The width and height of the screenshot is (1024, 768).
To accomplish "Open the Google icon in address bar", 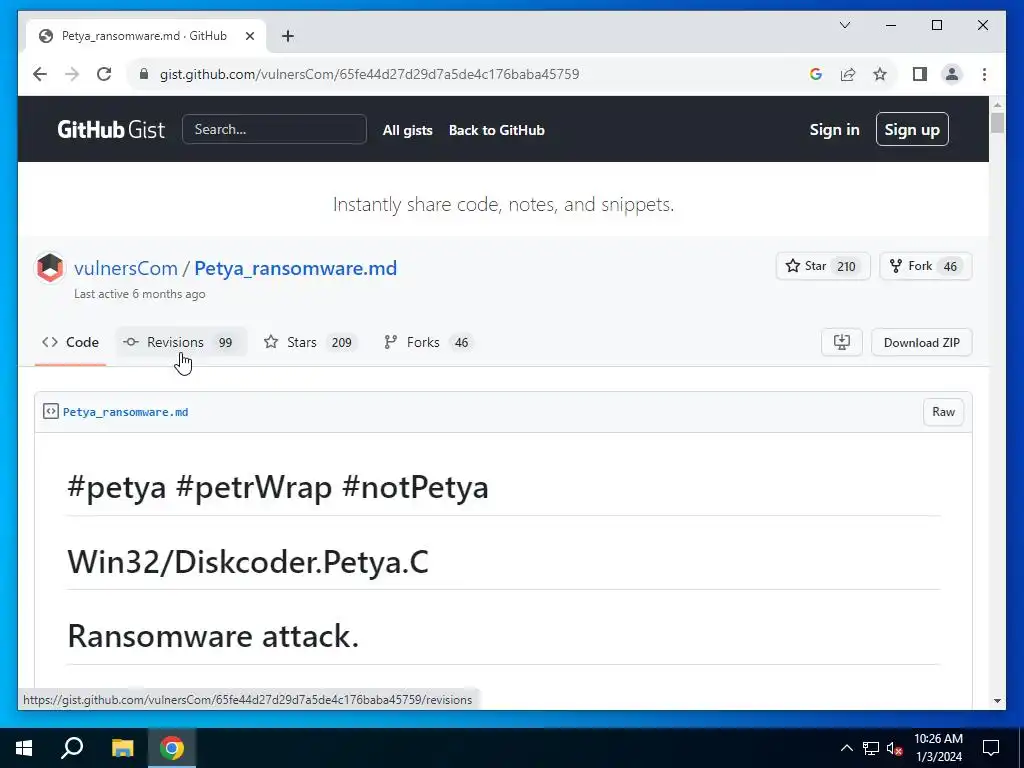I will [x=816, y=74].
